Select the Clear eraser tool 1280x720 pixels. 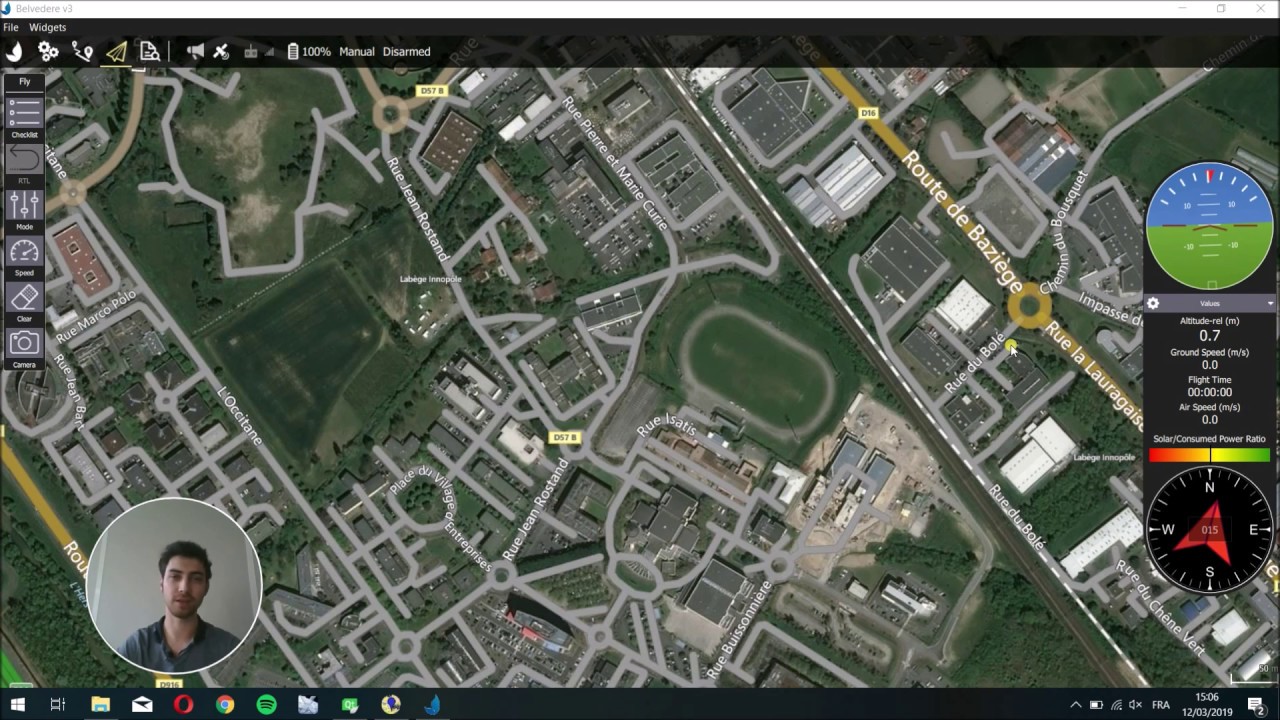point(25,301)
